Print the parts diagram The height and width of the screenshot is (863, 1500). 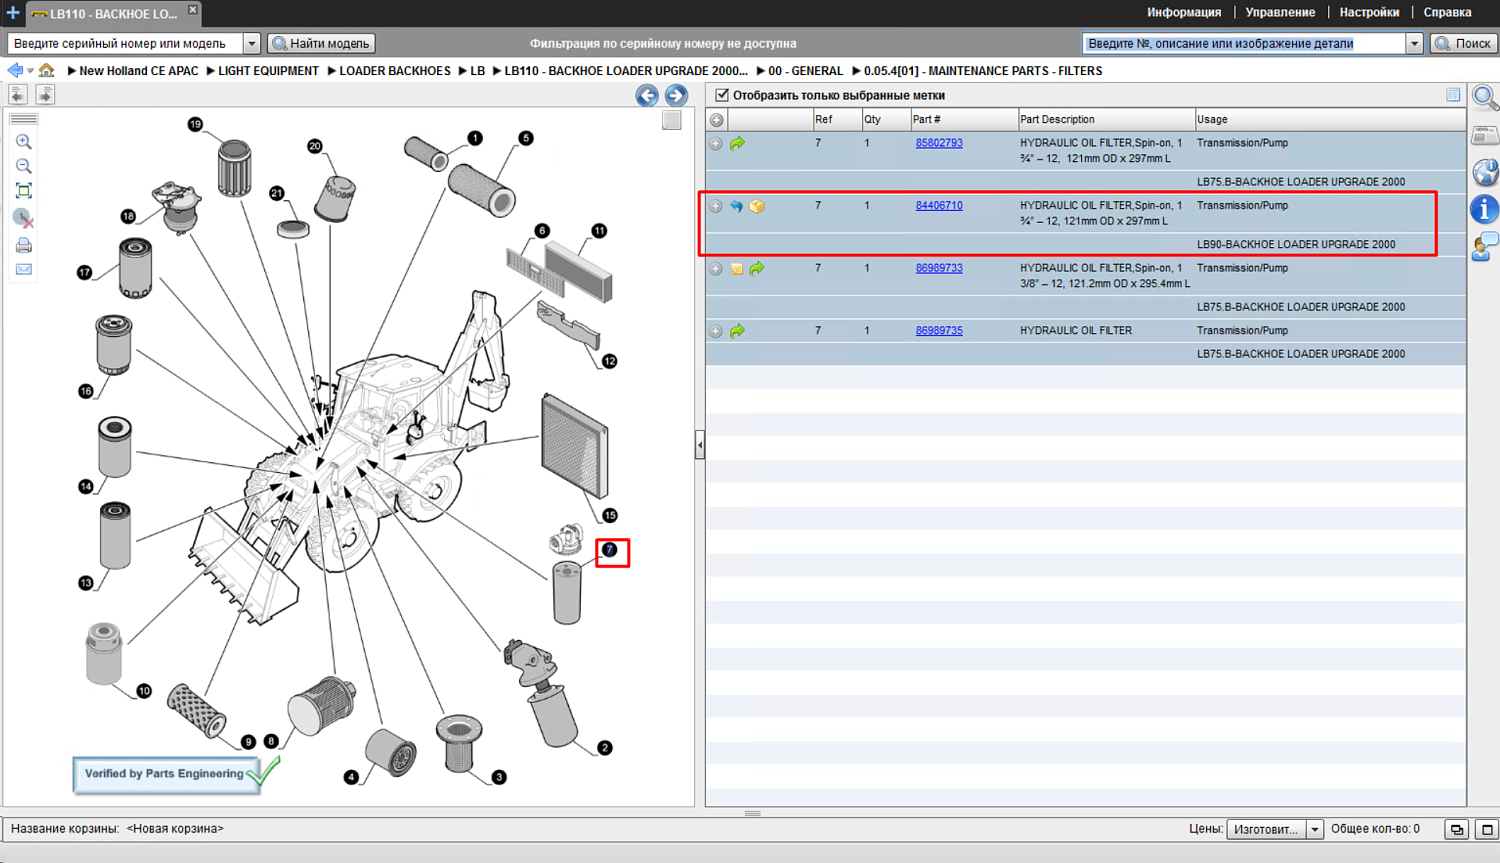(24, 245)
